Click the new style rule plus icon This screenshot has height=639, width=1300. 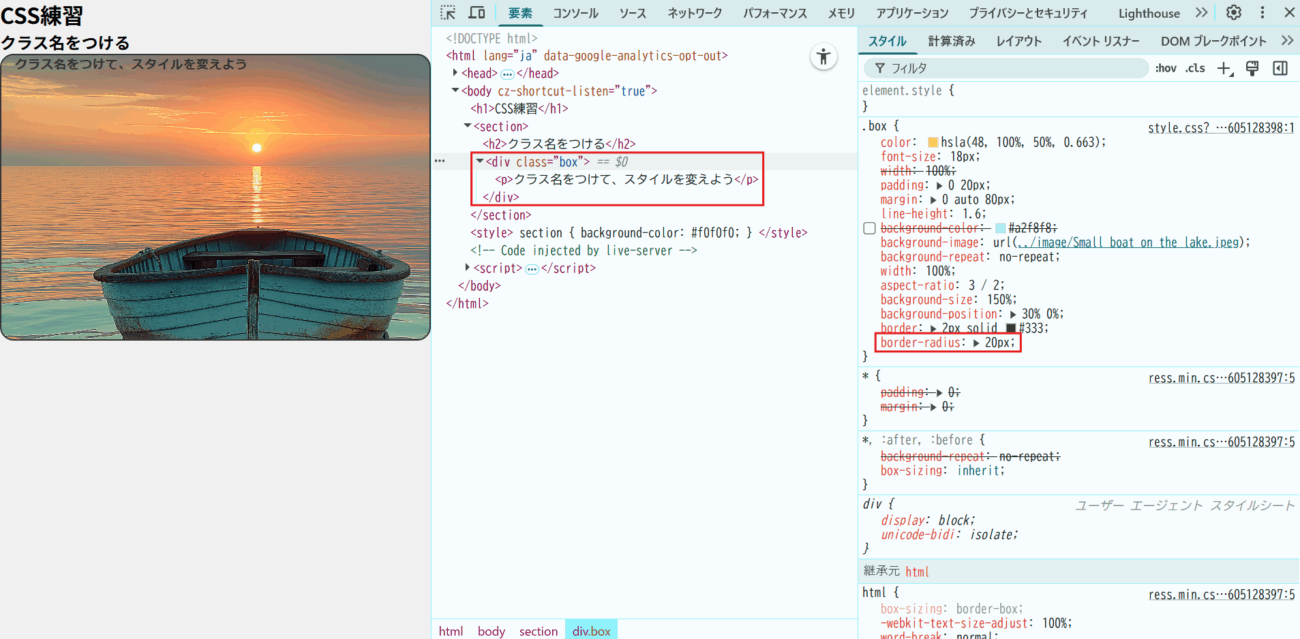1224,68
